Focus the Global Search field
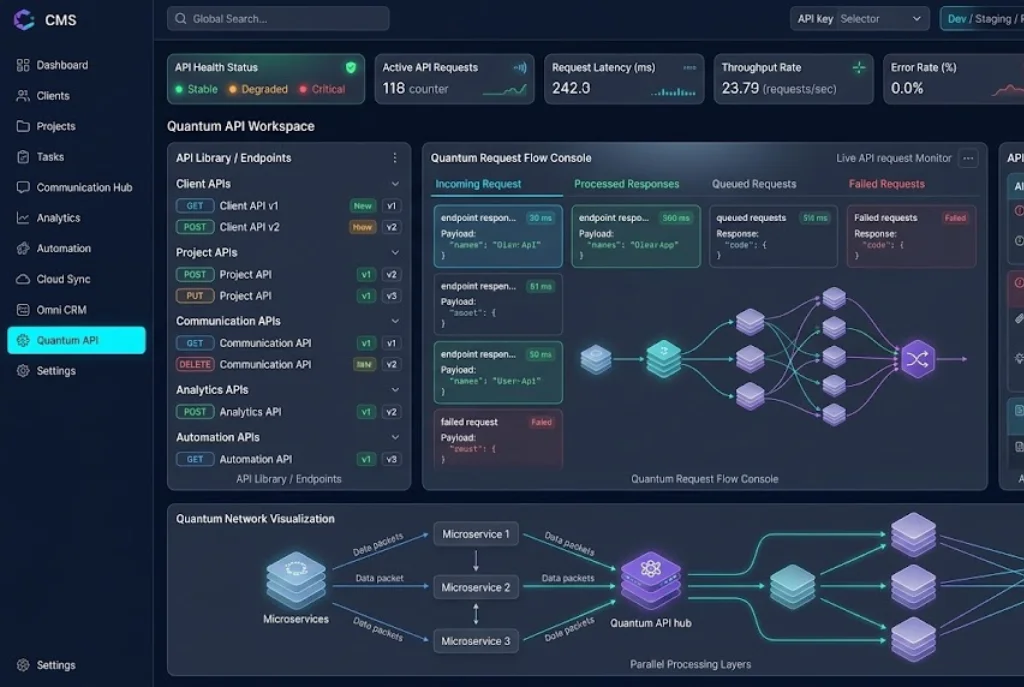Viewport: 1024px width, 687px height. 278,19
